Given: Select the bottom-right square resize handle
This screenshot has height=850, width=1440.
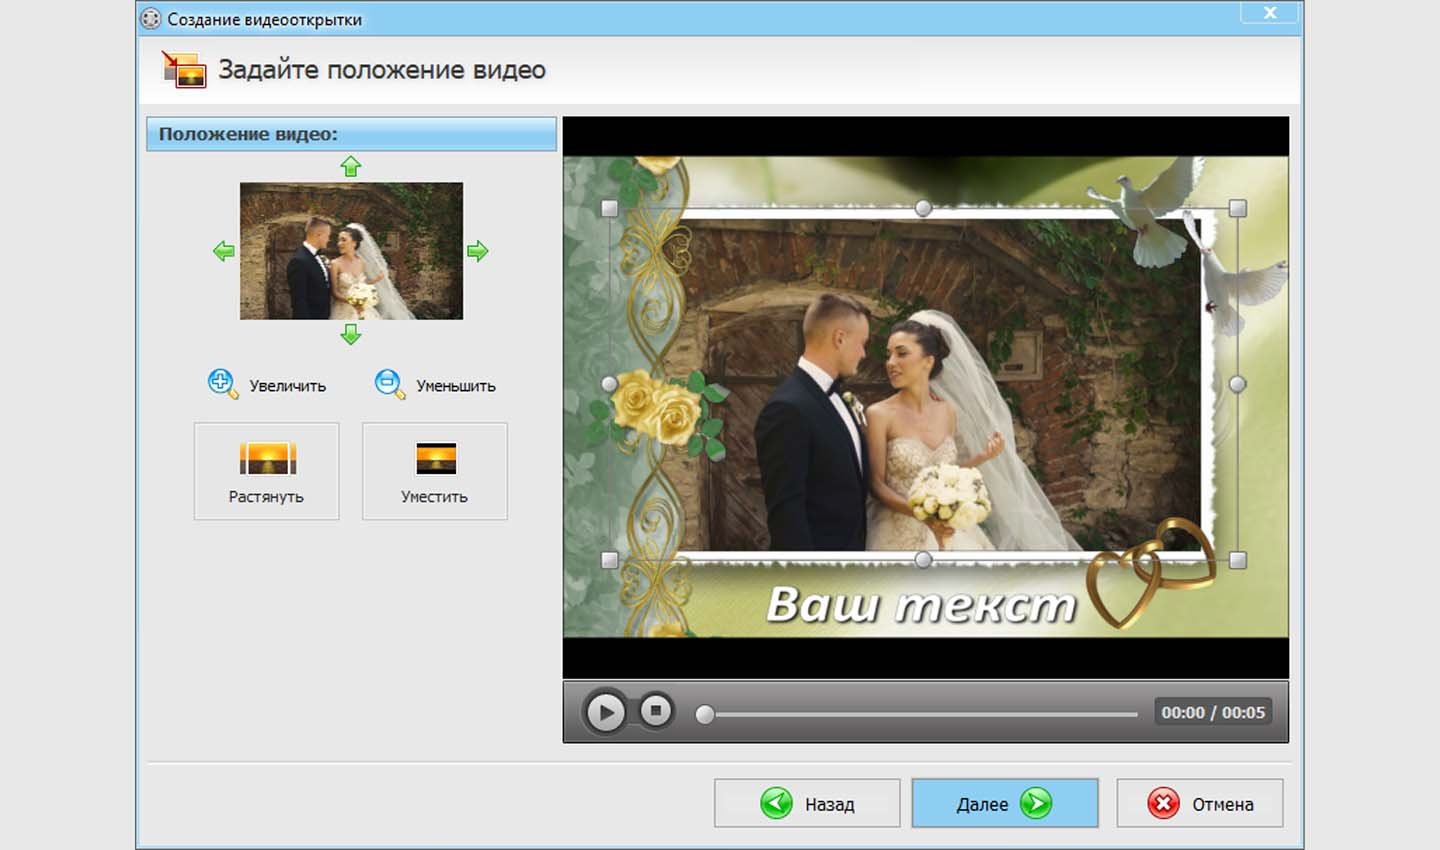Looking at the screenshot, I should [1237, 560].
